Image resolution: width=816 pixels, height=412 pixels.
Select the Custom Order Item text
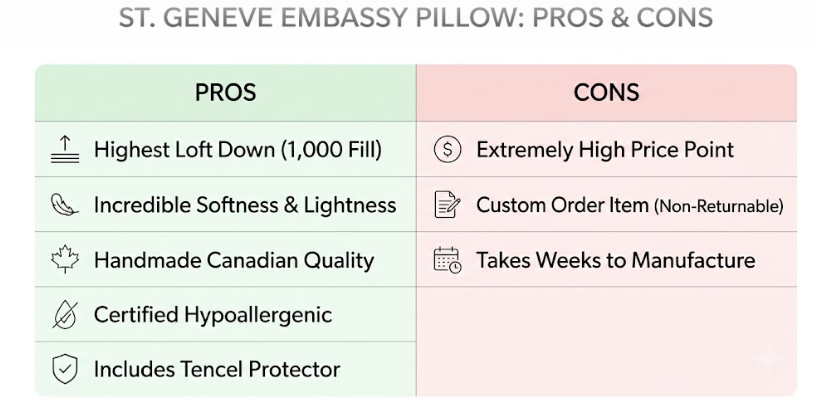coord(562,205)
